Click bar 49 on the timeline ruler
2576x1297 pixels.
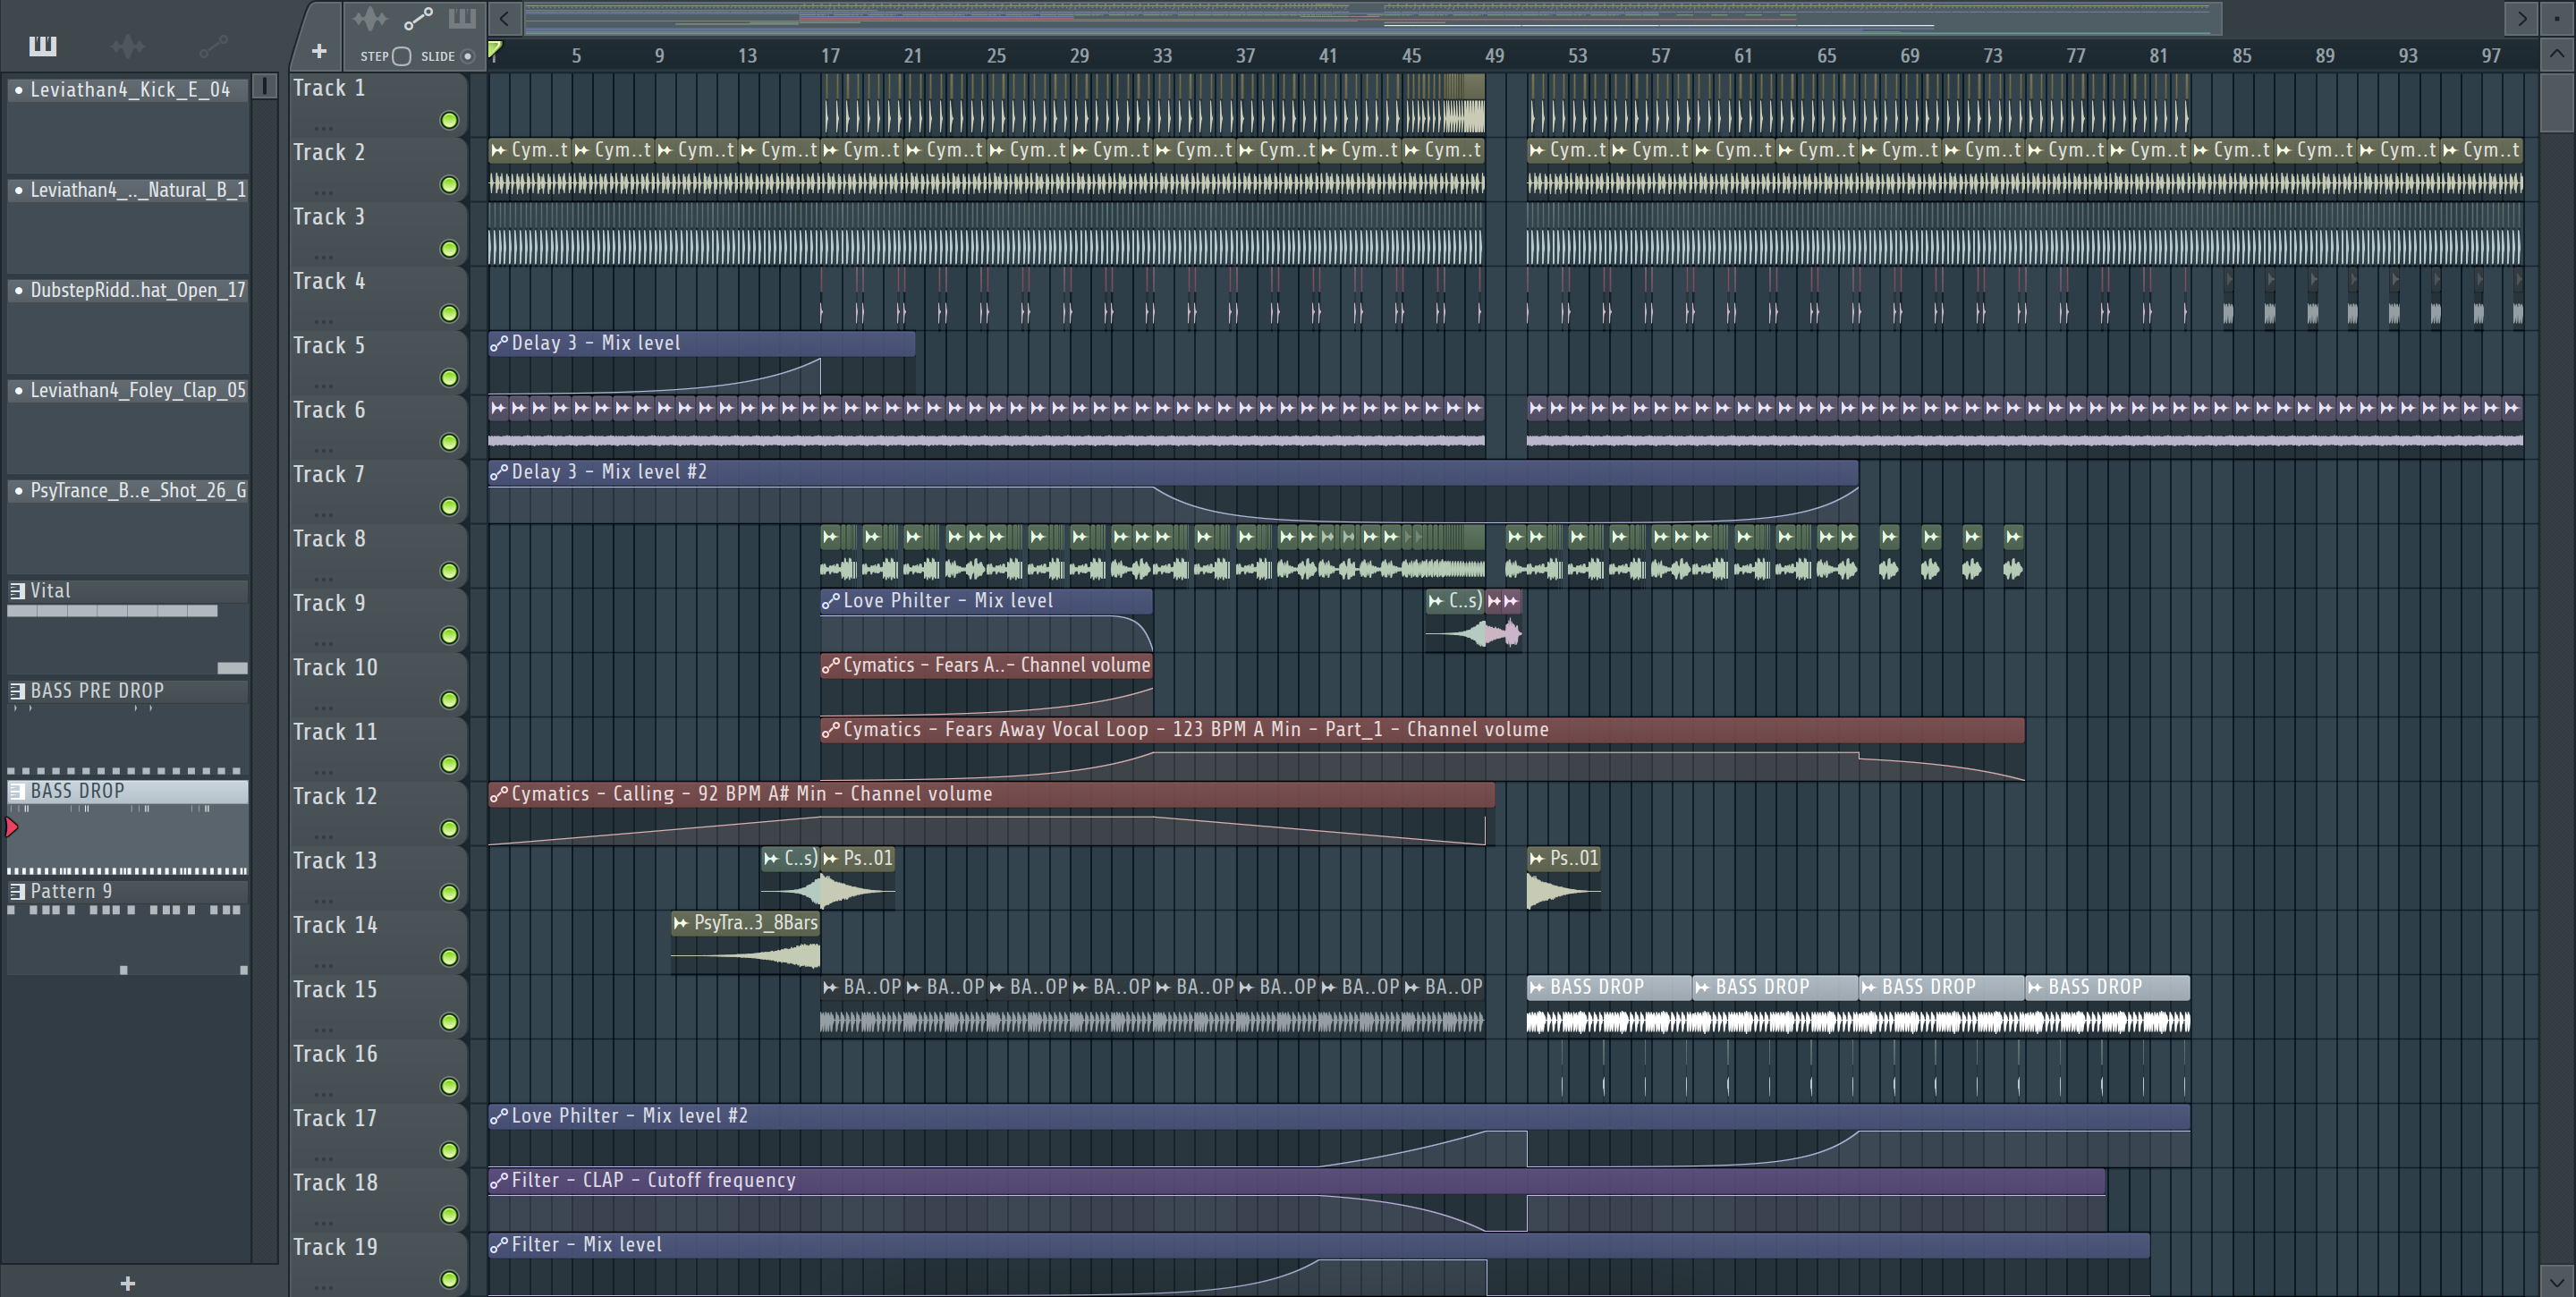1494,56
